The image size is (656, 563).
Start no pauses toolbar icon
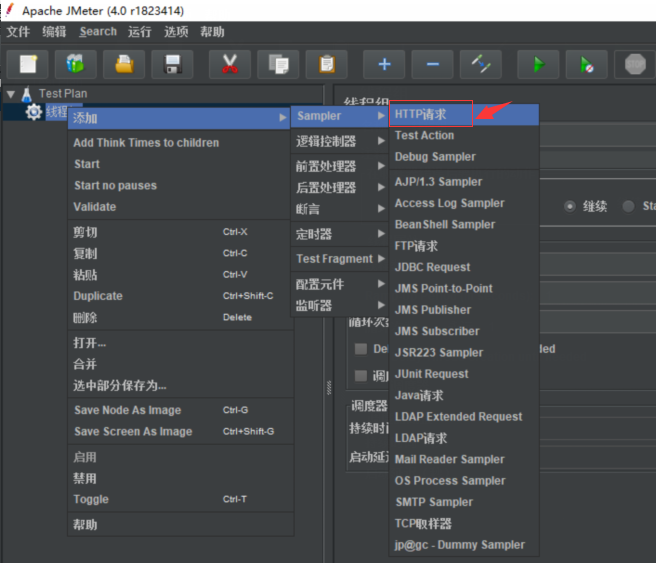[587, 64]
